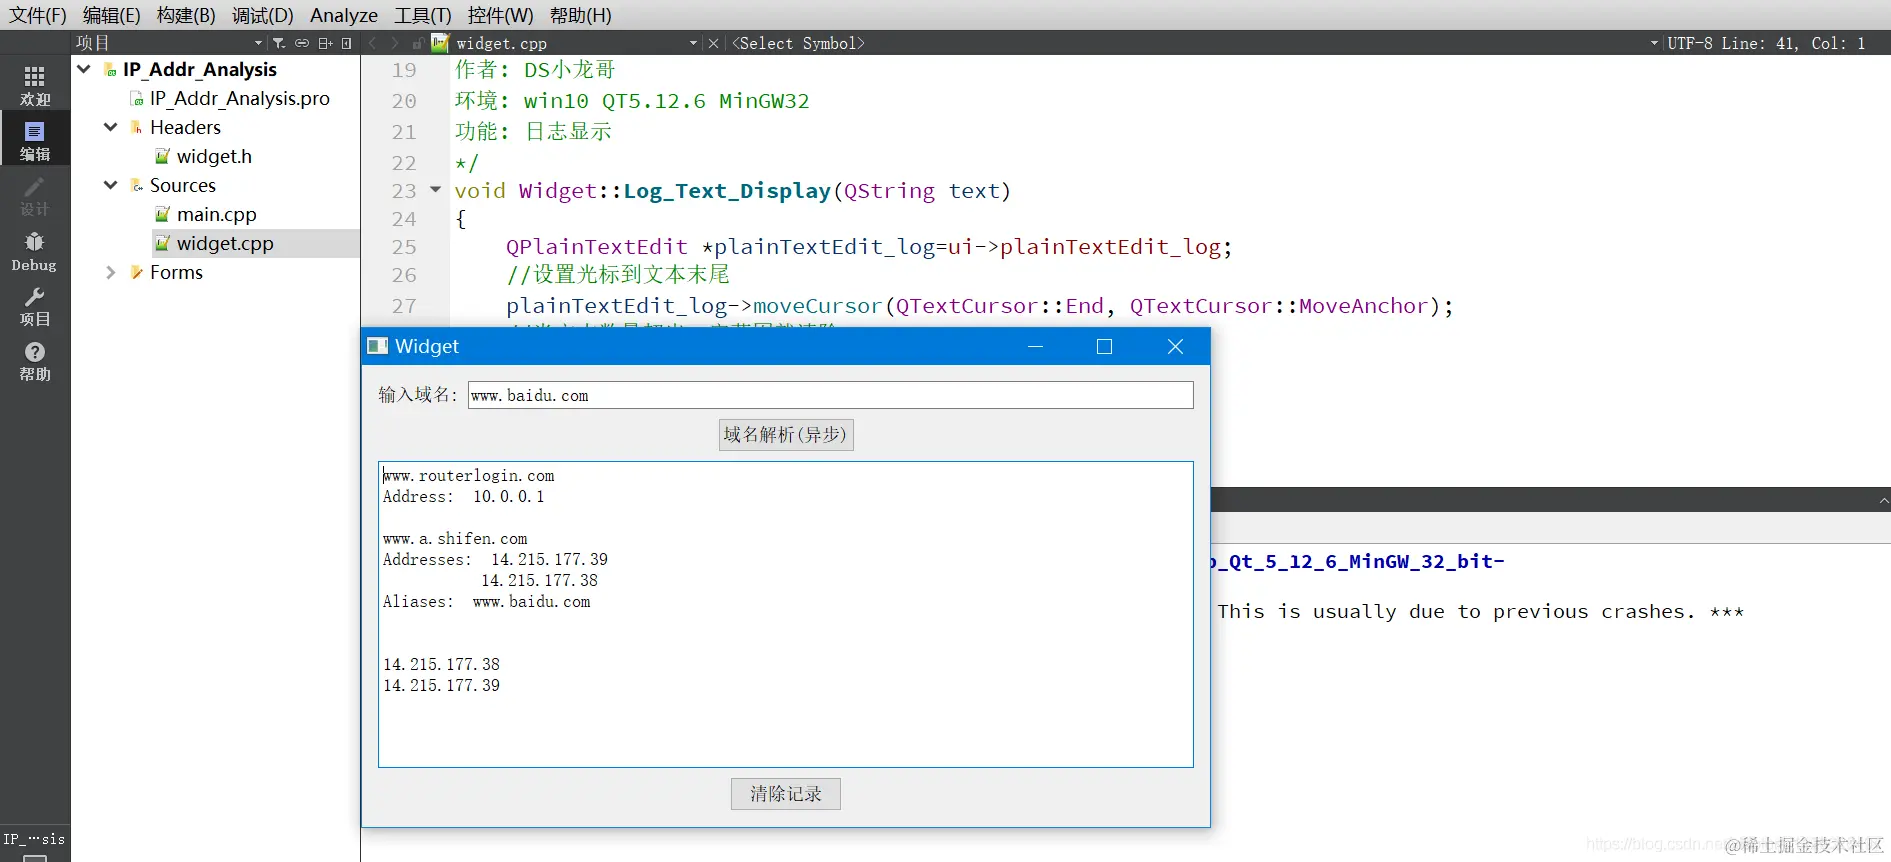The image size is (1891, 862).
Task: Click the 'Aliases: www.baidu.com' log line
Action: click(487, 602)
